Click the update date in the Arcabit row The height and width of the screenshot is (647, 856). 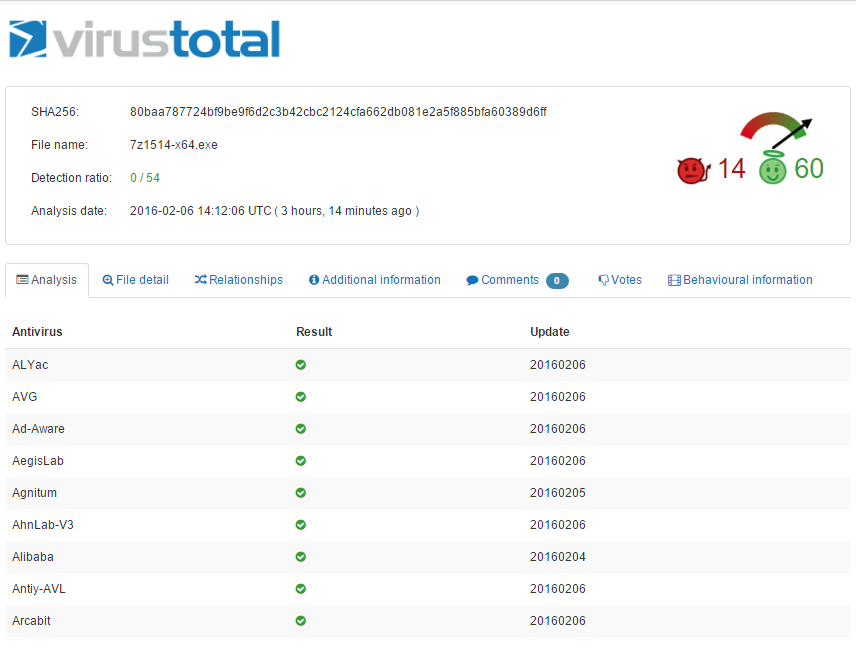click(x=557, y=621)
